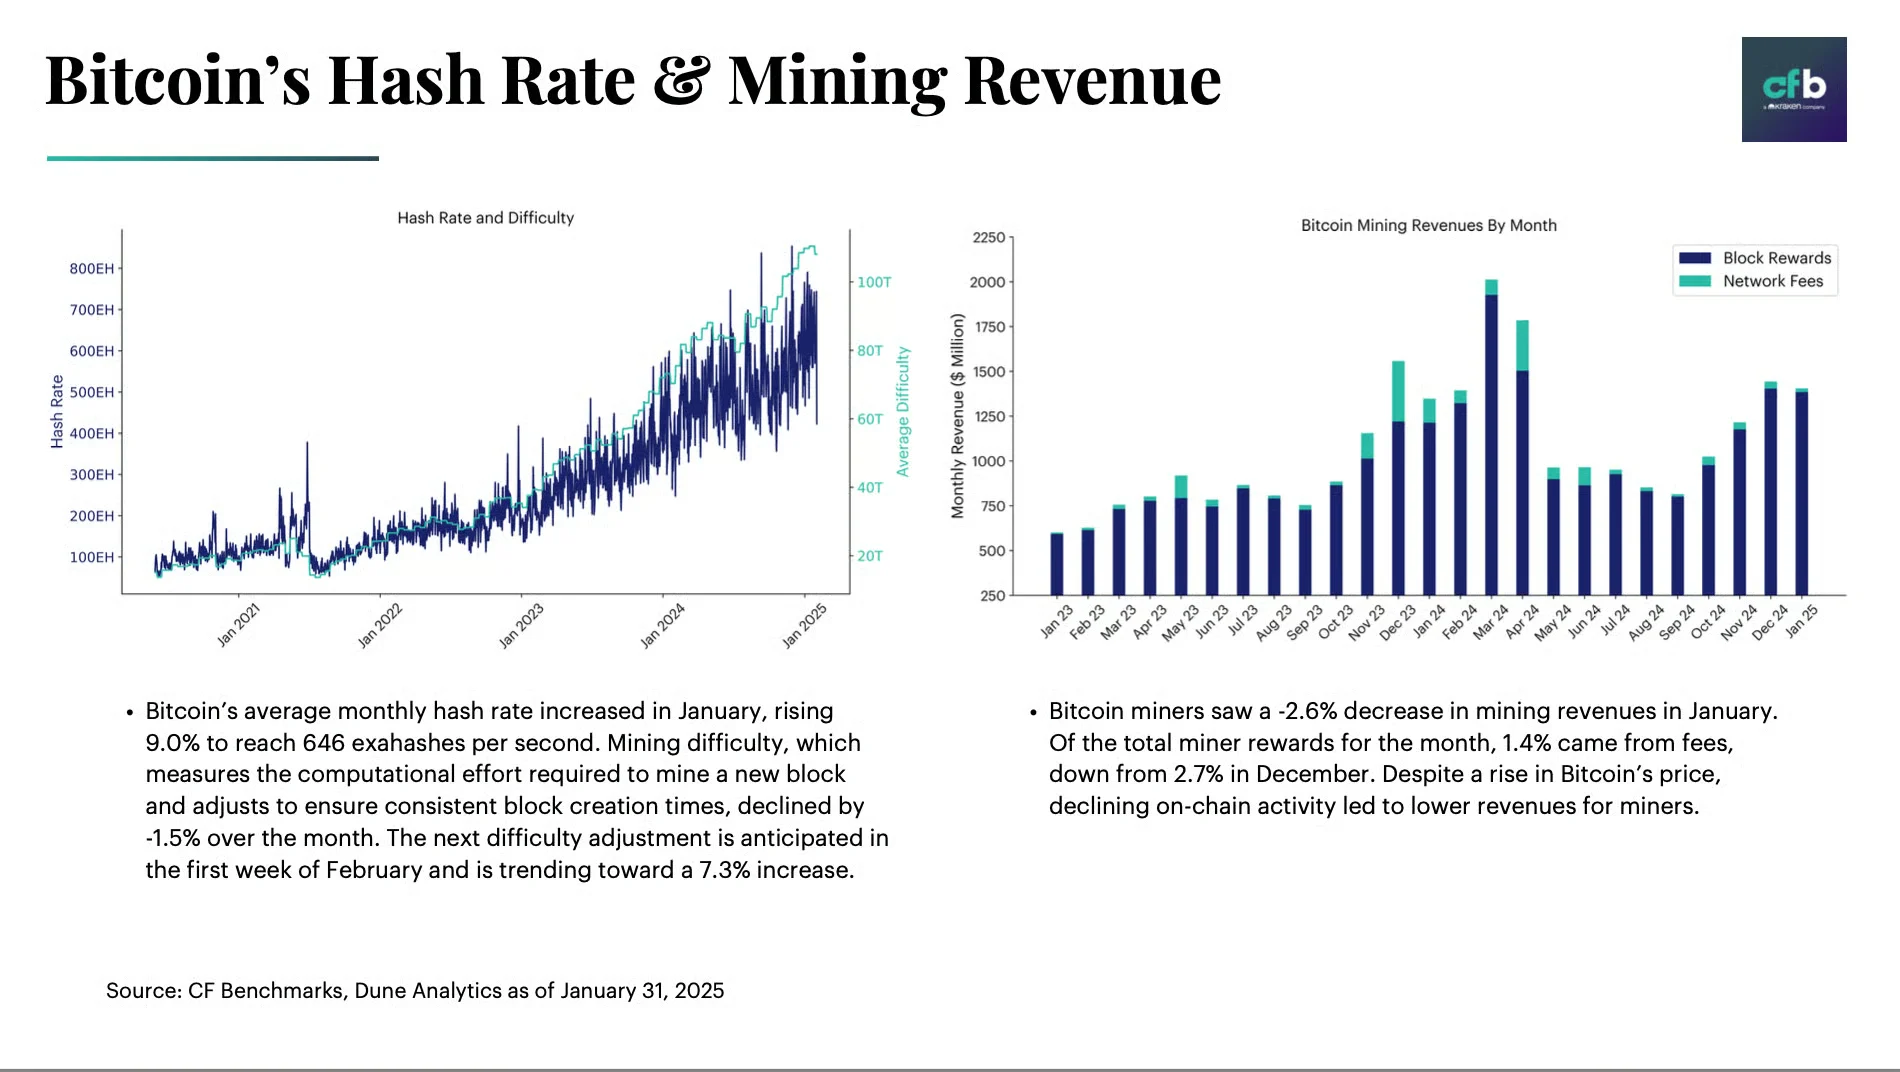Toggle Block Rewards visibility in the legend
Viewport: 1900px width, 1072px height.
[x=1695, y=257]
